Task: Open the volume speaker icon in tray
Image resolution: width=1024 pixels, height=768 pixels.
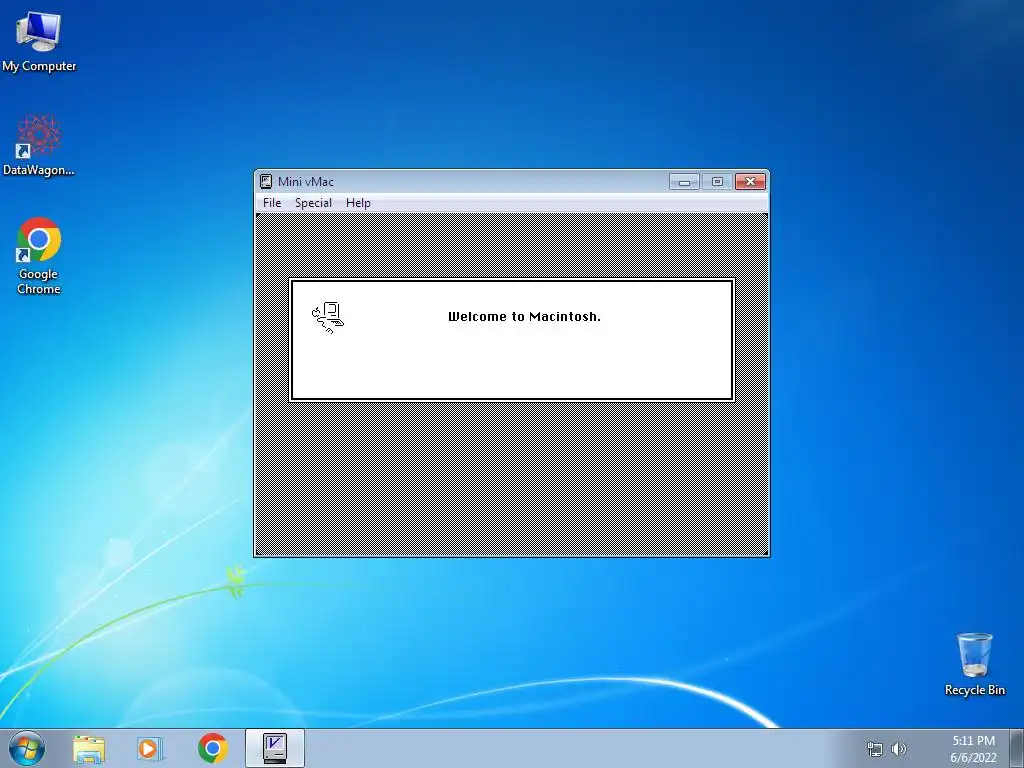Action: click(899, 749)
